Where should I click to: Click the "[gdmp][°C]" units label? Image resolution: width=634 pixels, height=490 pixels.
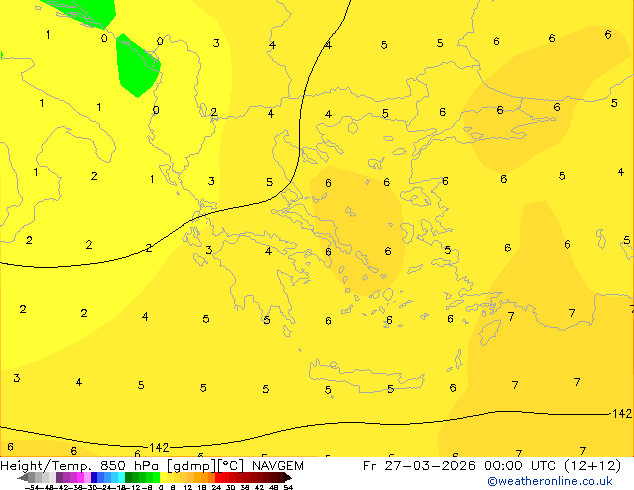pyautogui.click(x=206, y=466)
